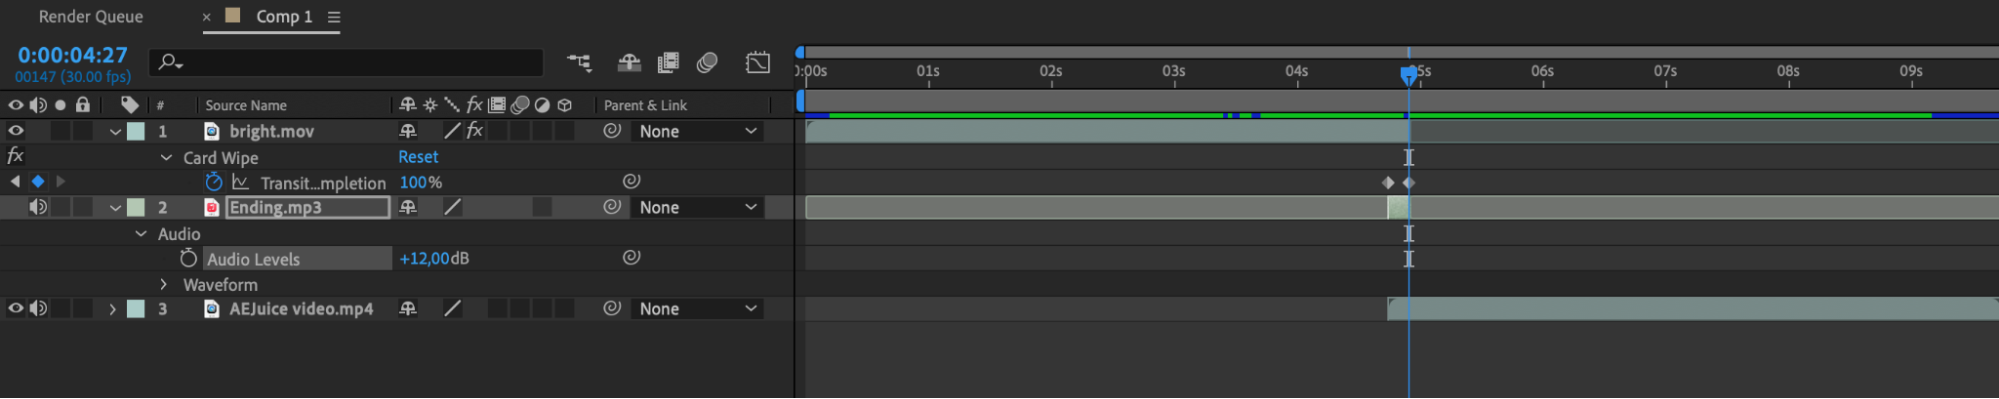
Task: Open the Comp 1 panel menu
Action: (334, 17)
